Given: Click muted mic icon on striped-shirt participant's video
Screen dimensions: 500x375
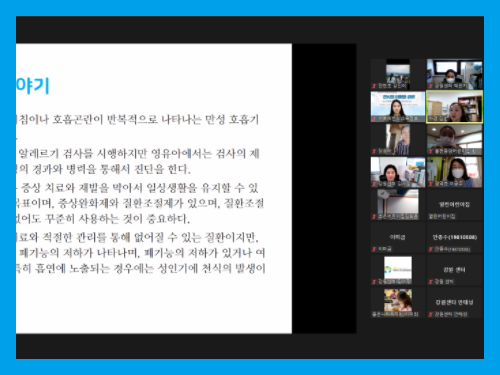Looking at the screenshot, I should [374, 151].
